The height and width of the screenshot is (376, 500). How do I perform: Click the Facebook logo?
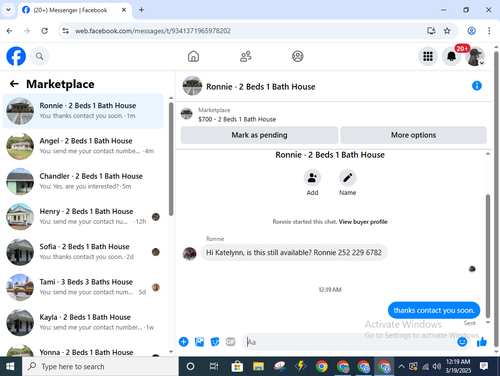[x=16, y=56]
